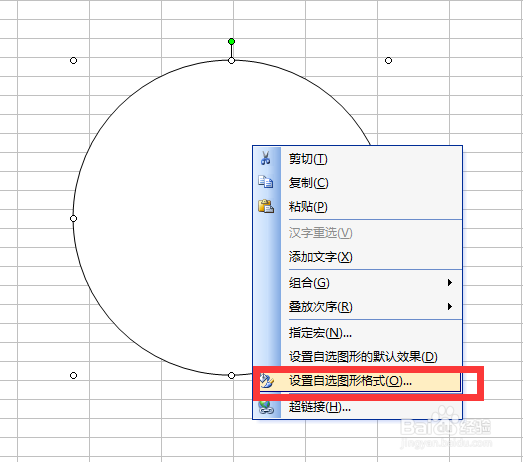Choose 复制(C) from context menu
The image size is (523, 462).
coord(358,183)
